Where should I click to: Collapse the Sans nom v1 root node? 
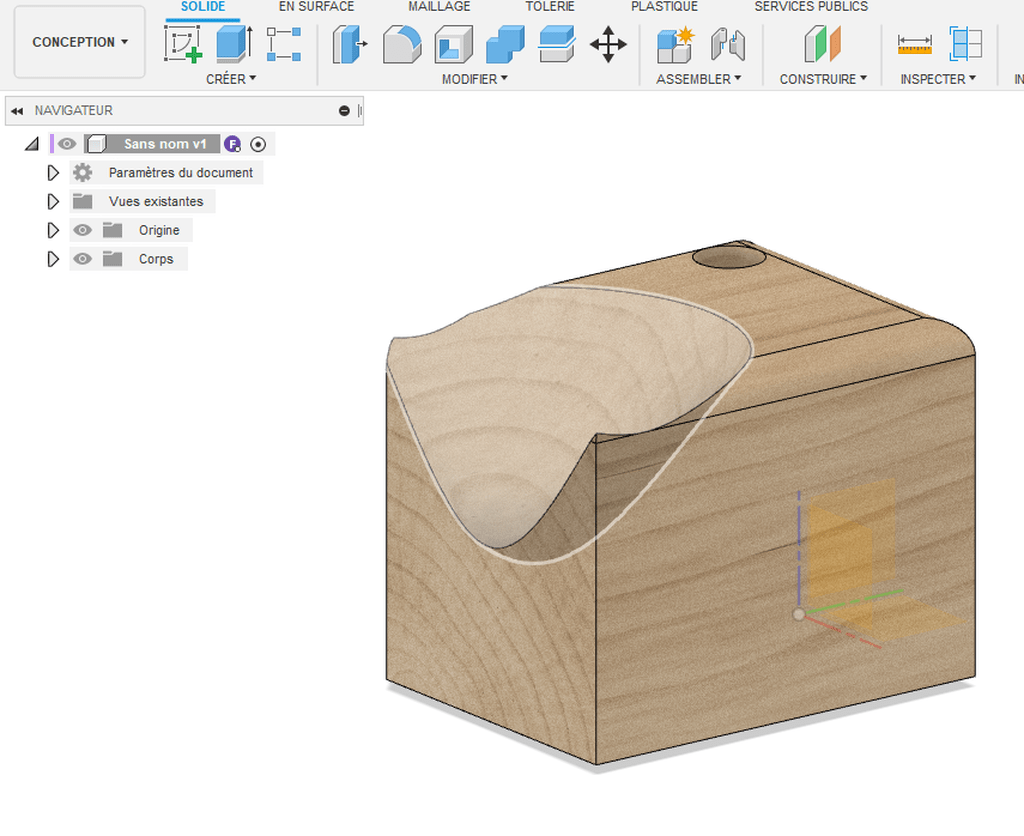[32, 144]
